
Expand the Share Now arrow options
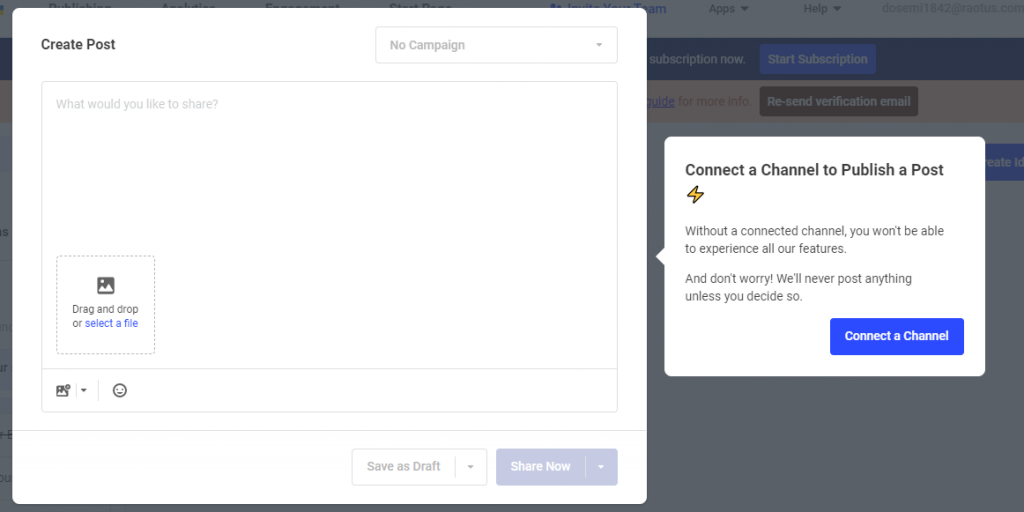(601, 467)
